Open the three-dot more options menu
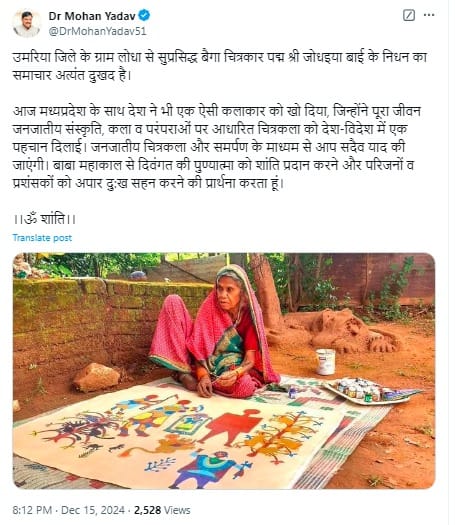The image size is (455, 525). (429, 15)
